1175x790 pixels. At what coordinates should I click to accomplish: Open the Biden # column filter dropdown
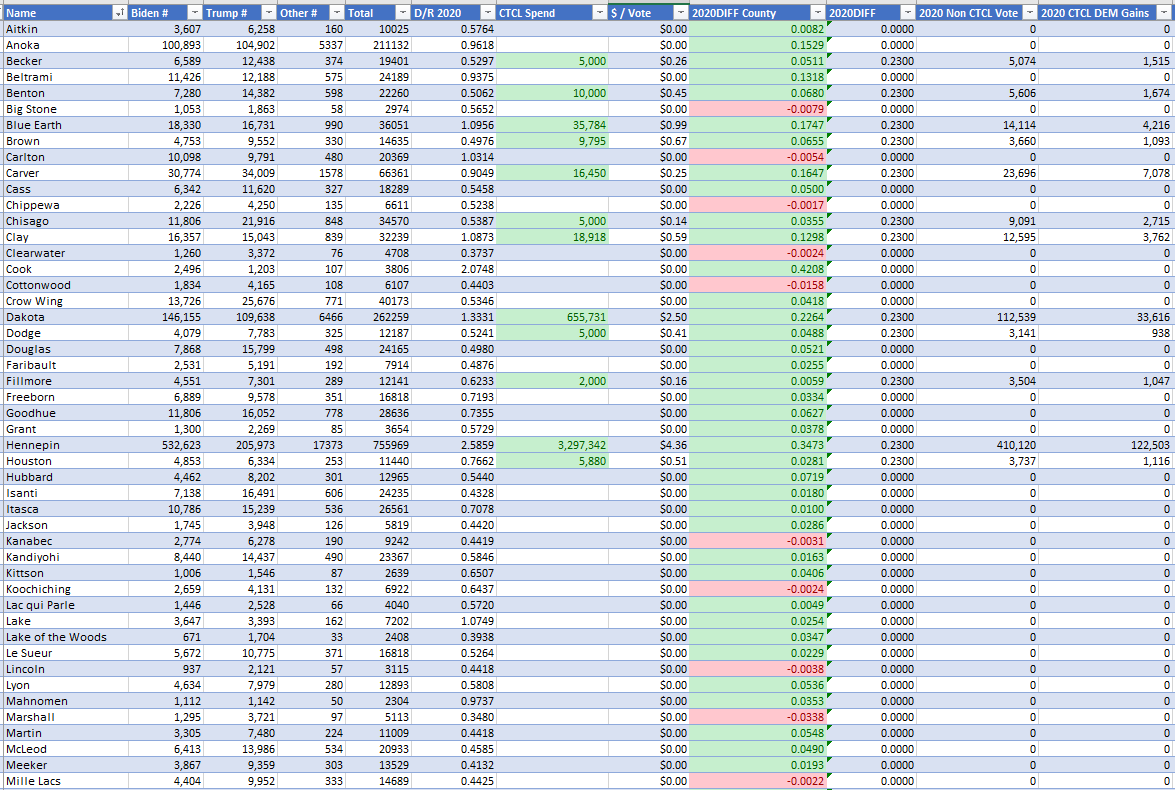click(194, 13)
